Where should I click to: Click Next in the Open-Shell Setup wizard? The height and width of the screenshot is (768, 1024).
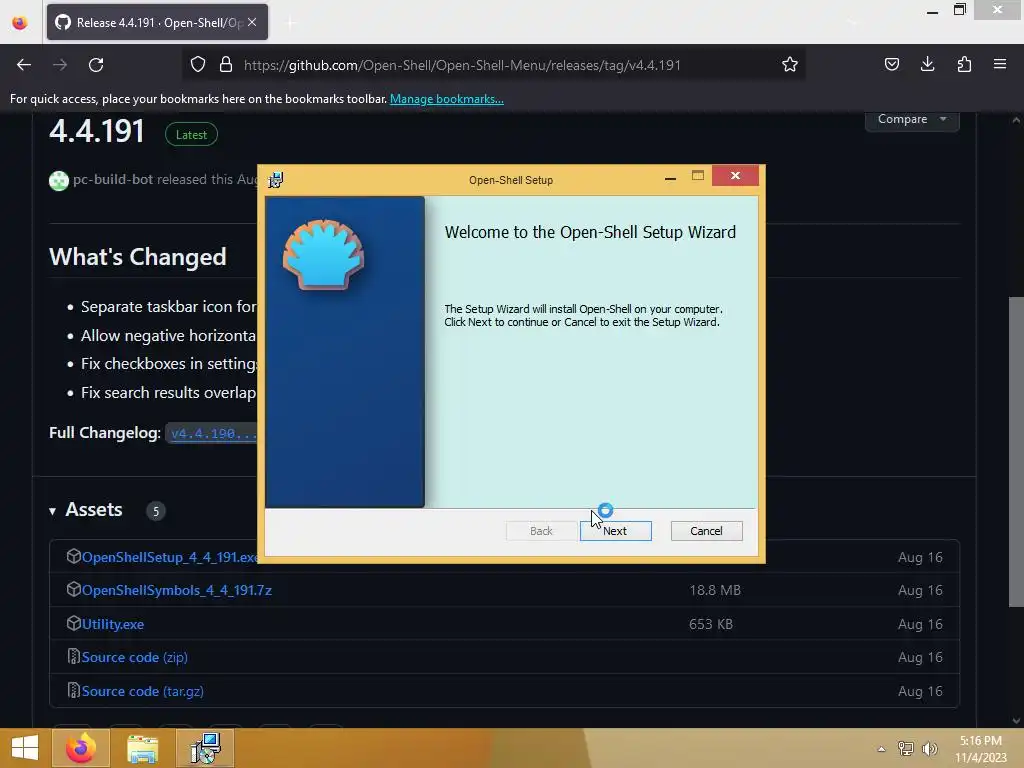pyautogui.click(x=615, y=531)
